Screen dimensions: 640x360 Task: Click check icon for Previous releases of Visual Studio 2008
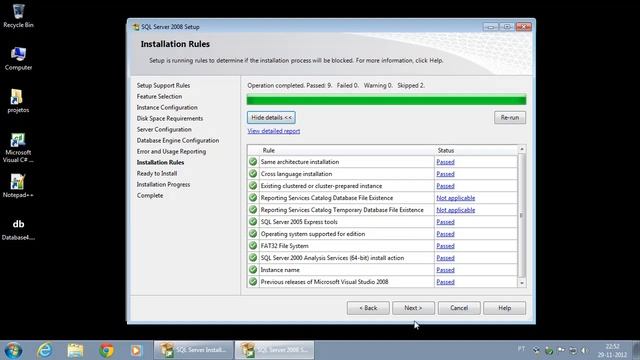253,282
